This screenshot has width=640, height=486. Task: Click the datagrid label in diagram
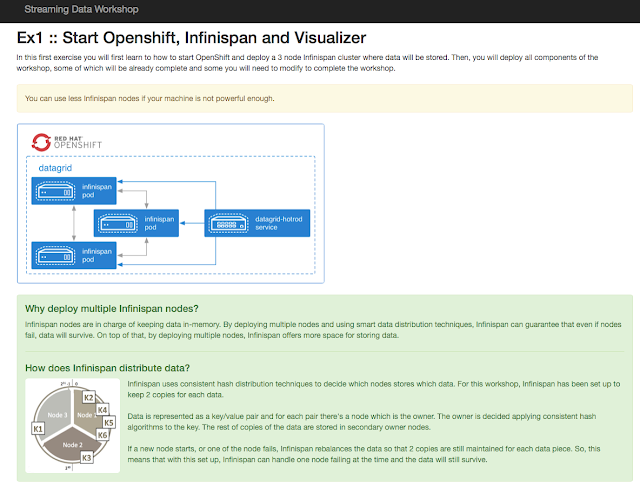(x=55, y=168)
